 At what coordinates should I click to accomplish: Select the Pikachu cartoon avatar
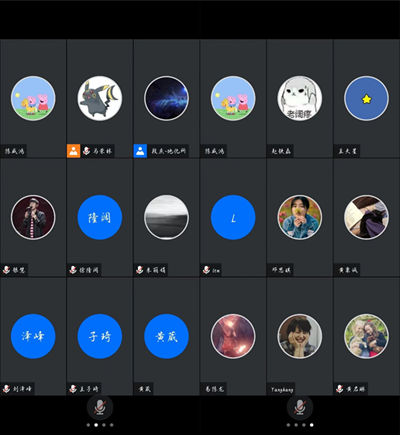100,98
